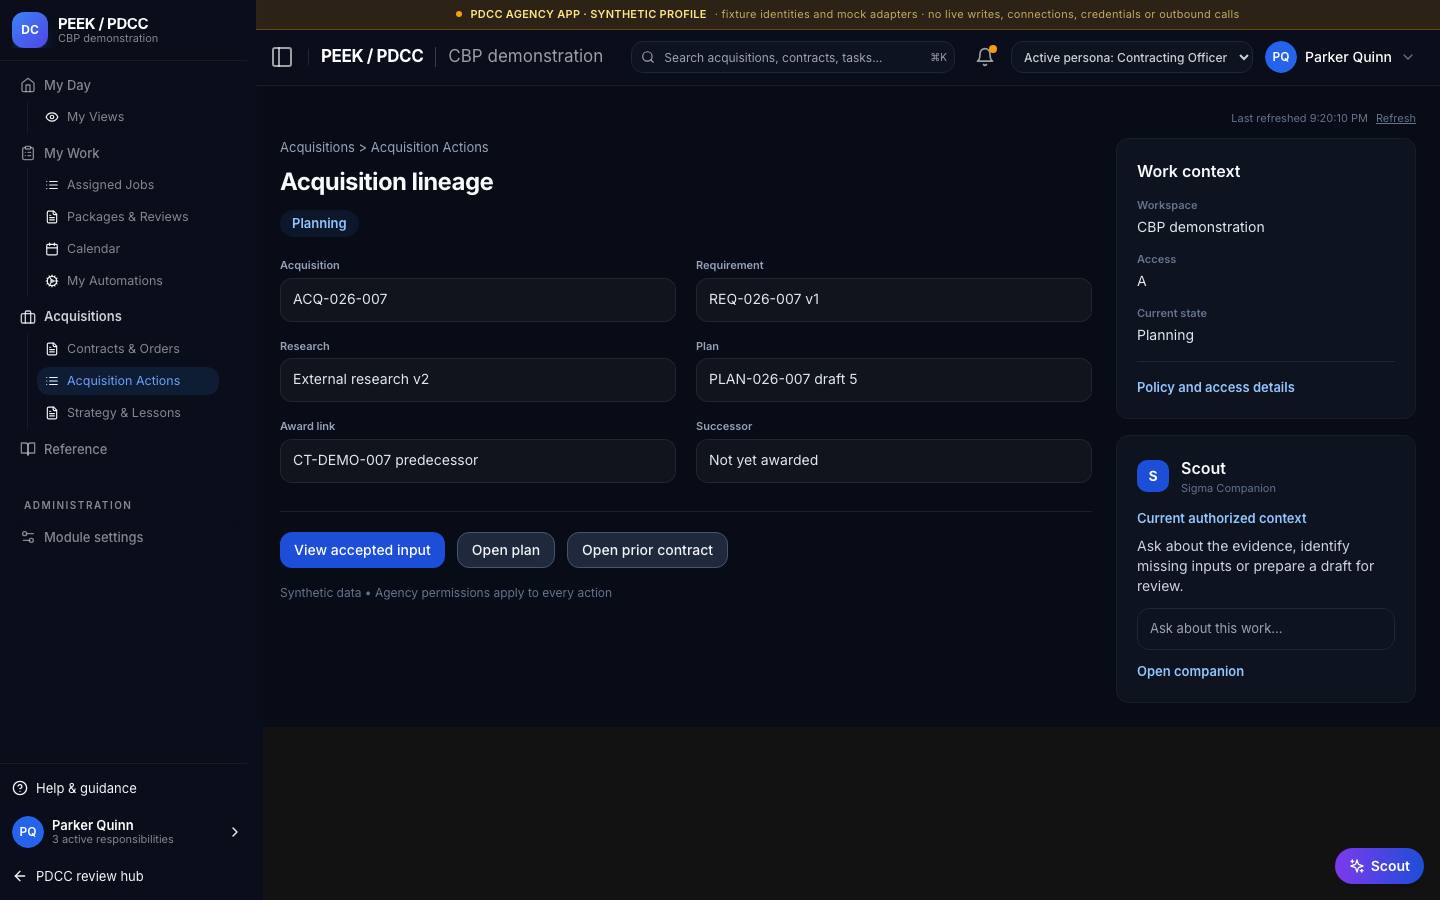This screenshot has width=1440, height=900.
Task: Click the Current authorized context link
Action: (1221, 518)
